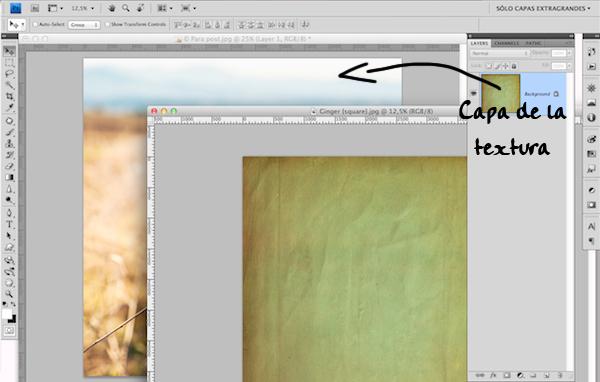Click Hand tool in application bar
The image size is (600, 382).
pyautogui.click(x=112, y=8)
